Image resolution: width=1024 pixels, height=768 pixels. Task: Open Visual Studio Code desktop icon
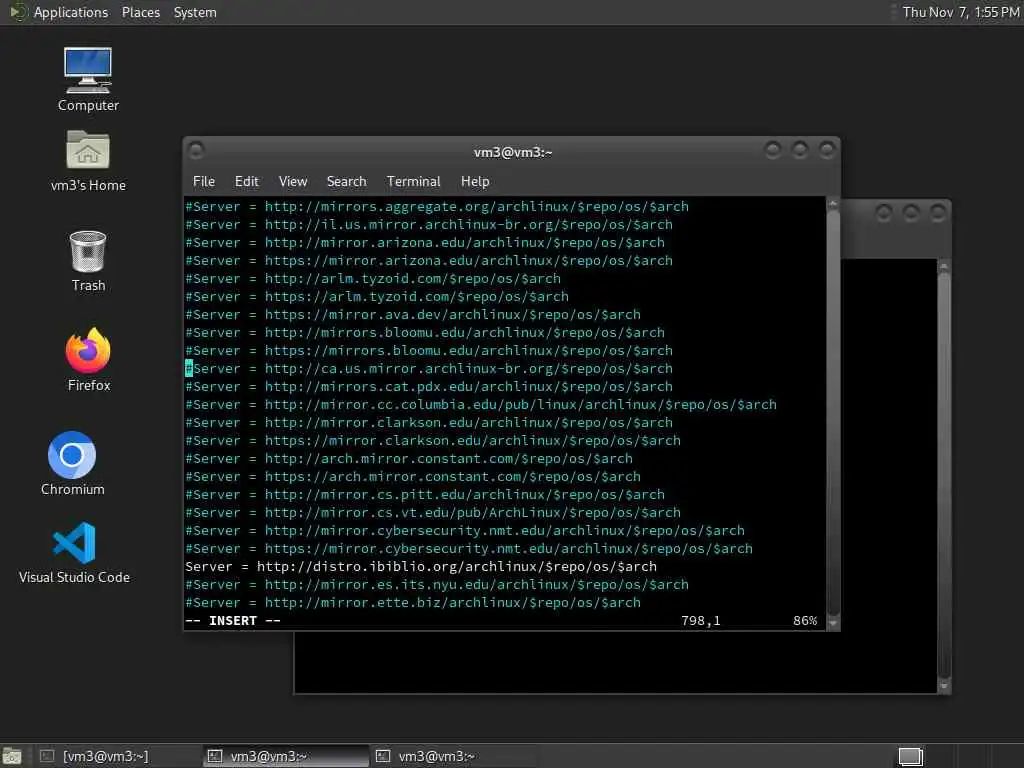tap(74, 552)
